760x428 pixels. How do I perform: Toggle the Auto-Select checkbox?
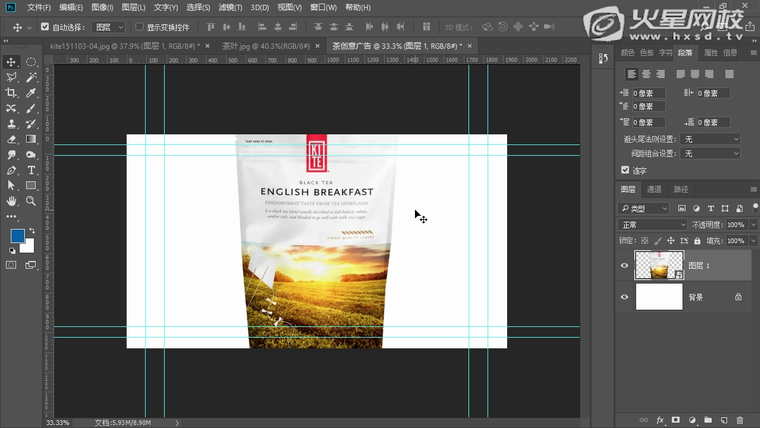pos(45,27)
